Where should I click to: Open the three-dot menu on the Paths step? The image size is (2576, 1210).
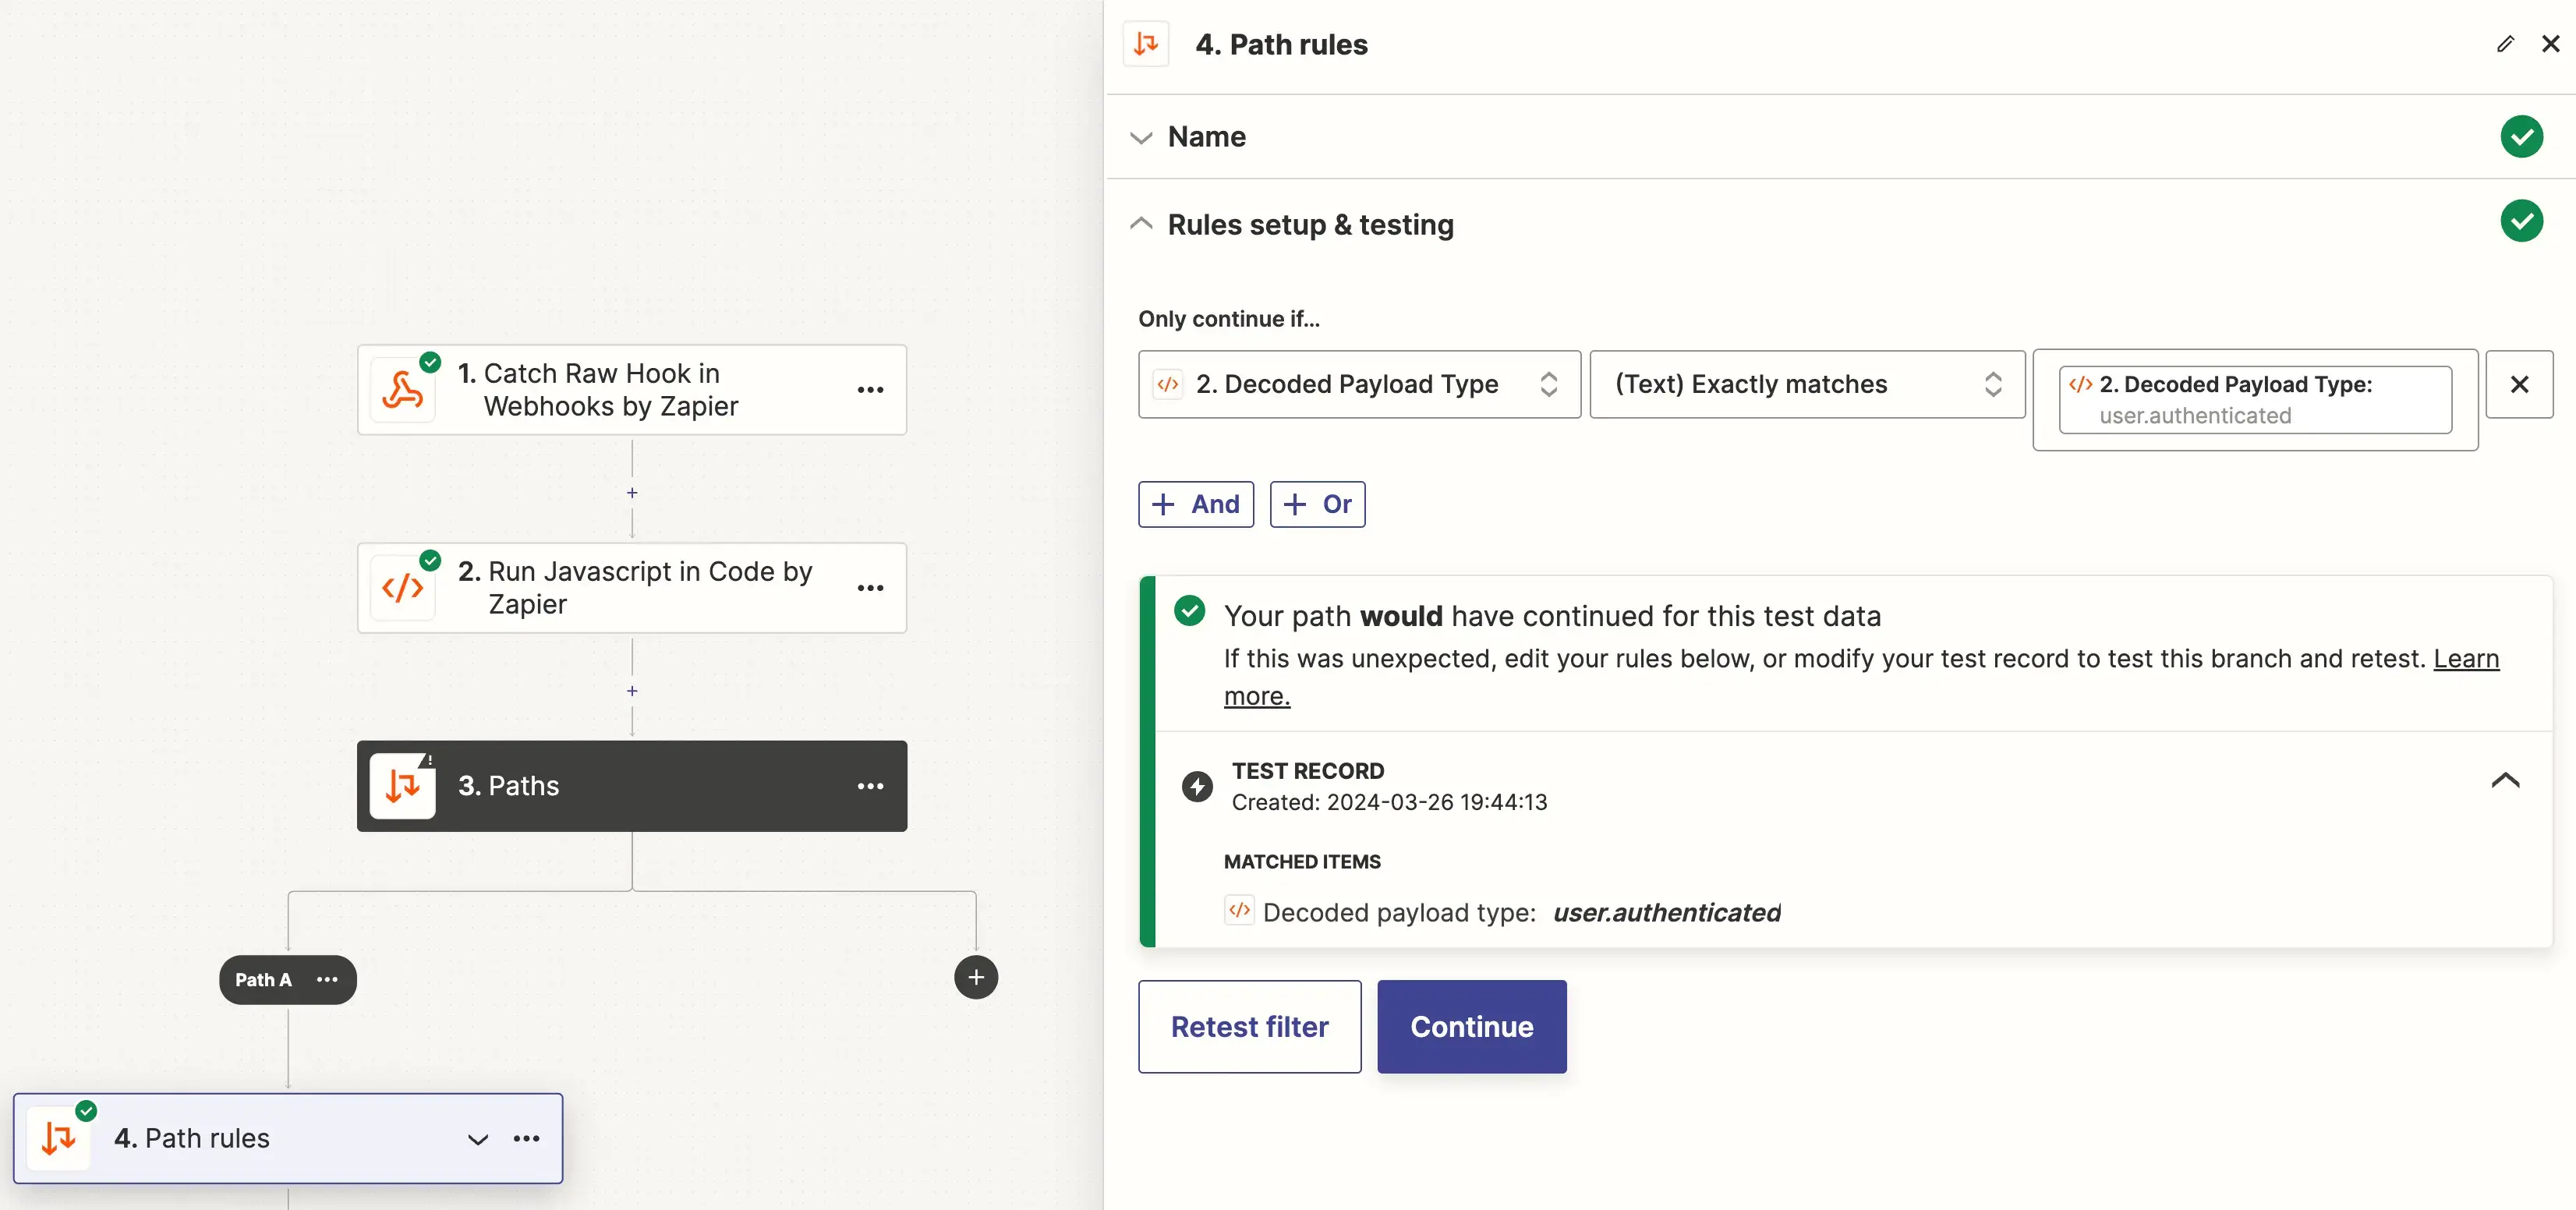tap(870, 786)
